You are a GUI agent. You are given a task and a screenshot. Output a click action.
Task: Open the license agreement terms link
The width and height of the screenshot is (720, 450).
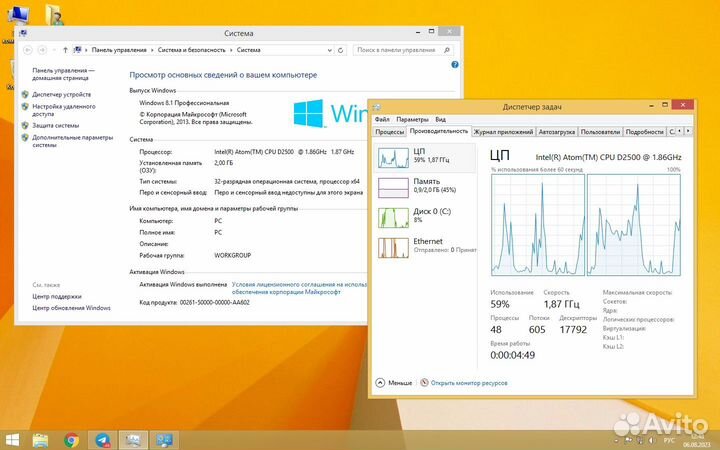pos(299,288)
